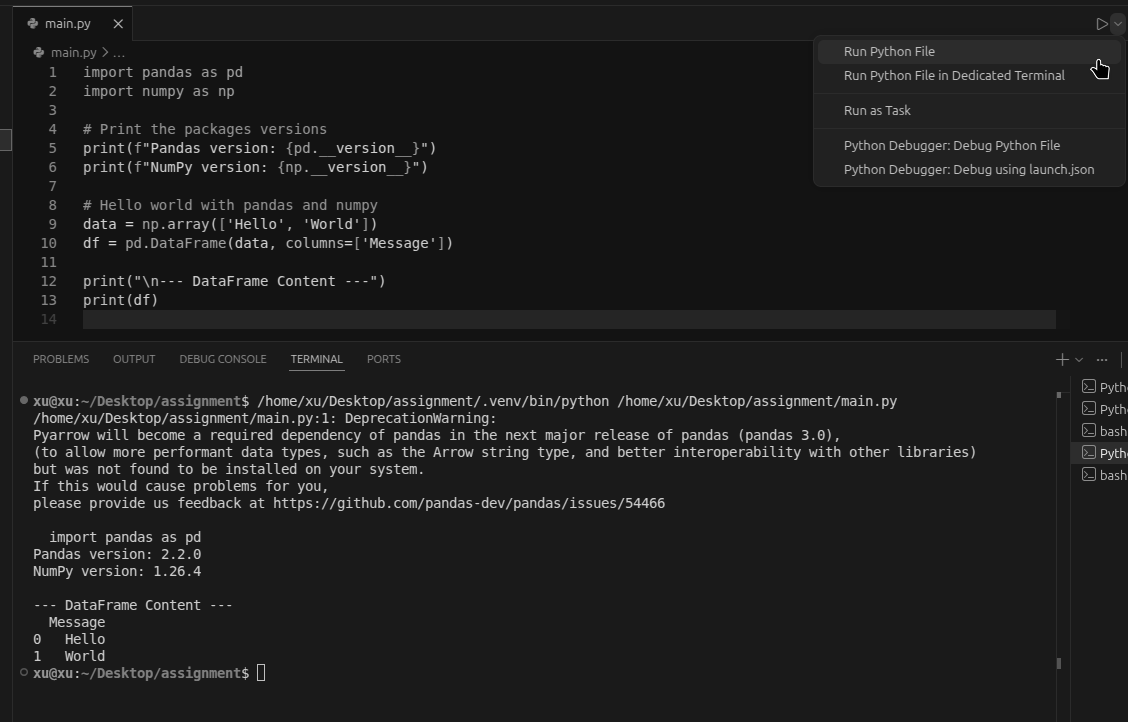
Task: Click the last bash terminal in the list
Action: pyautogui.click(x=1100, y=475)
